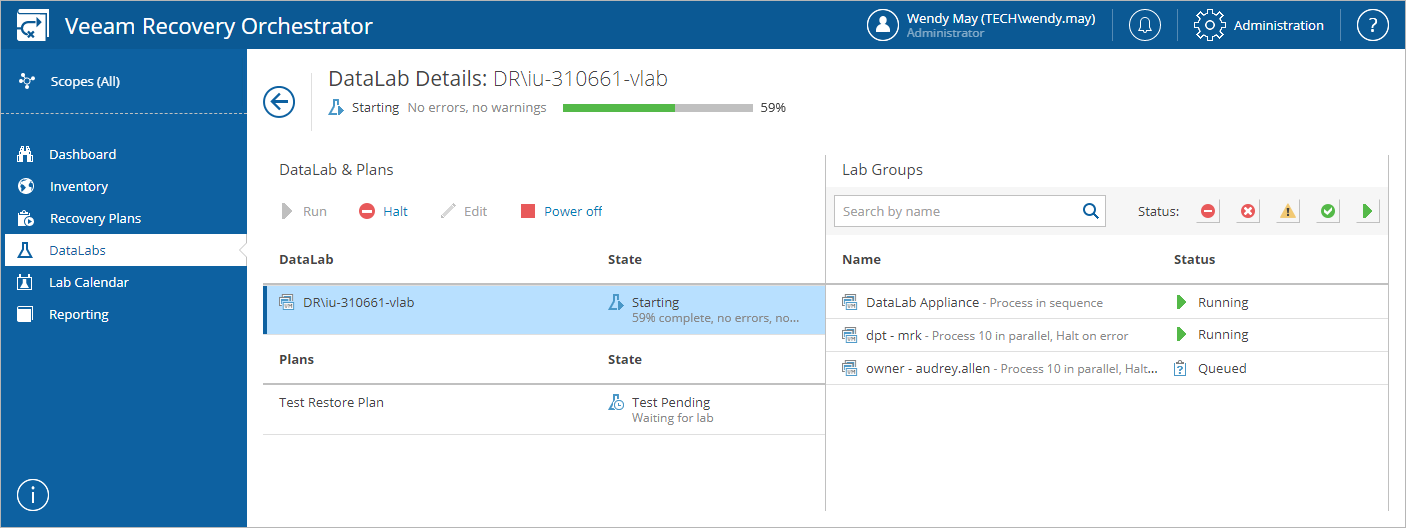Click the info icon in sidebar
This screenshot has width=1406, height=528.
click(33, 494)
